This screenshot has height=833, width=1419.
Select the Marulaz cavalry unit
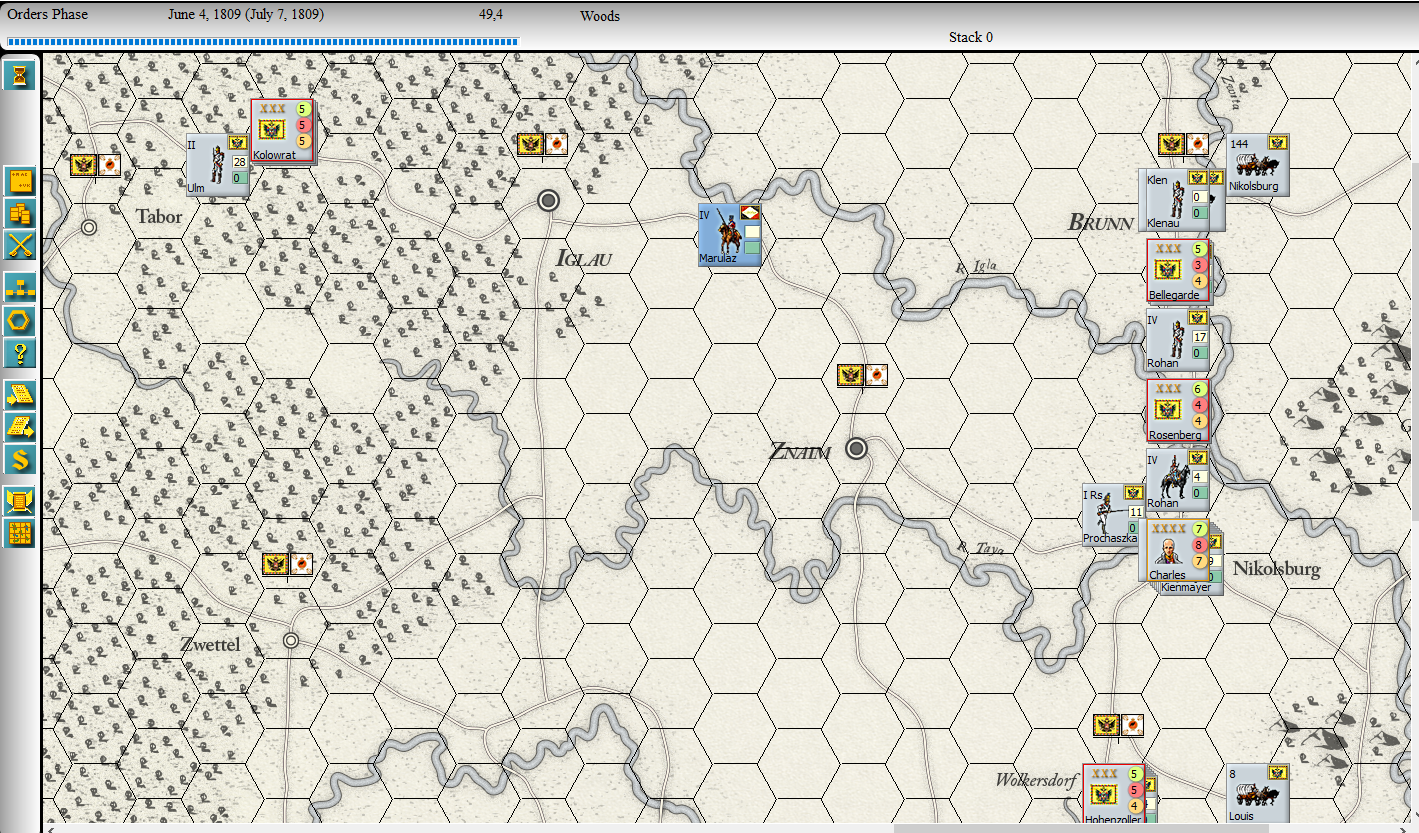(x=730, y=235)
